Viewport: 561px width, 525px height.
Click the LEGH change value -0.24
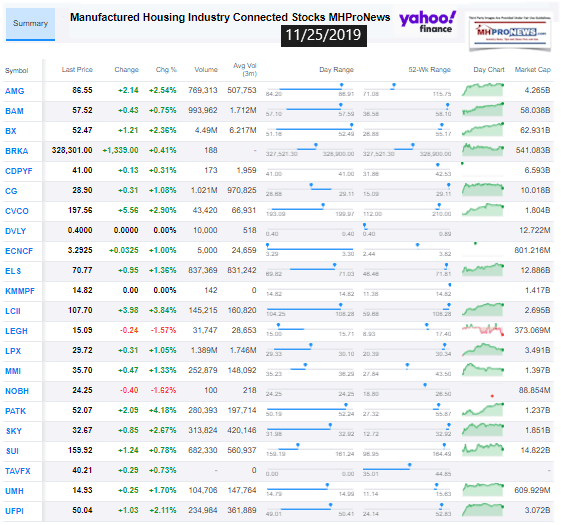129,330
